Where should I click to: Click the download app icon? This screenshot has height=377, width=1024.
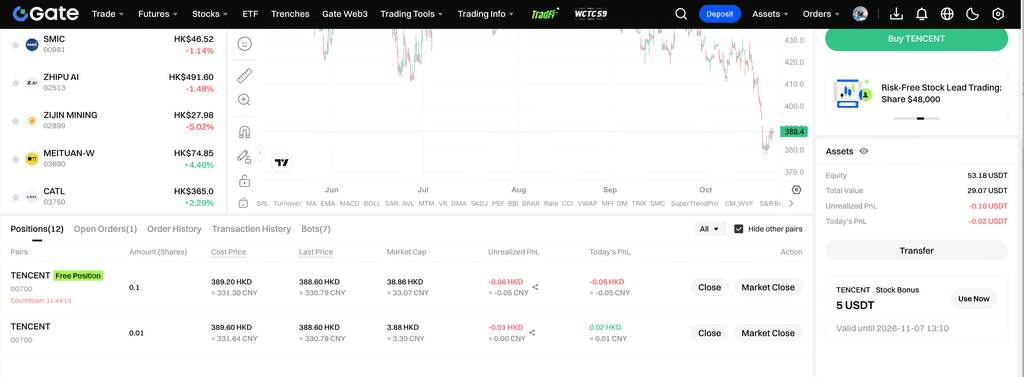(897, 14)
